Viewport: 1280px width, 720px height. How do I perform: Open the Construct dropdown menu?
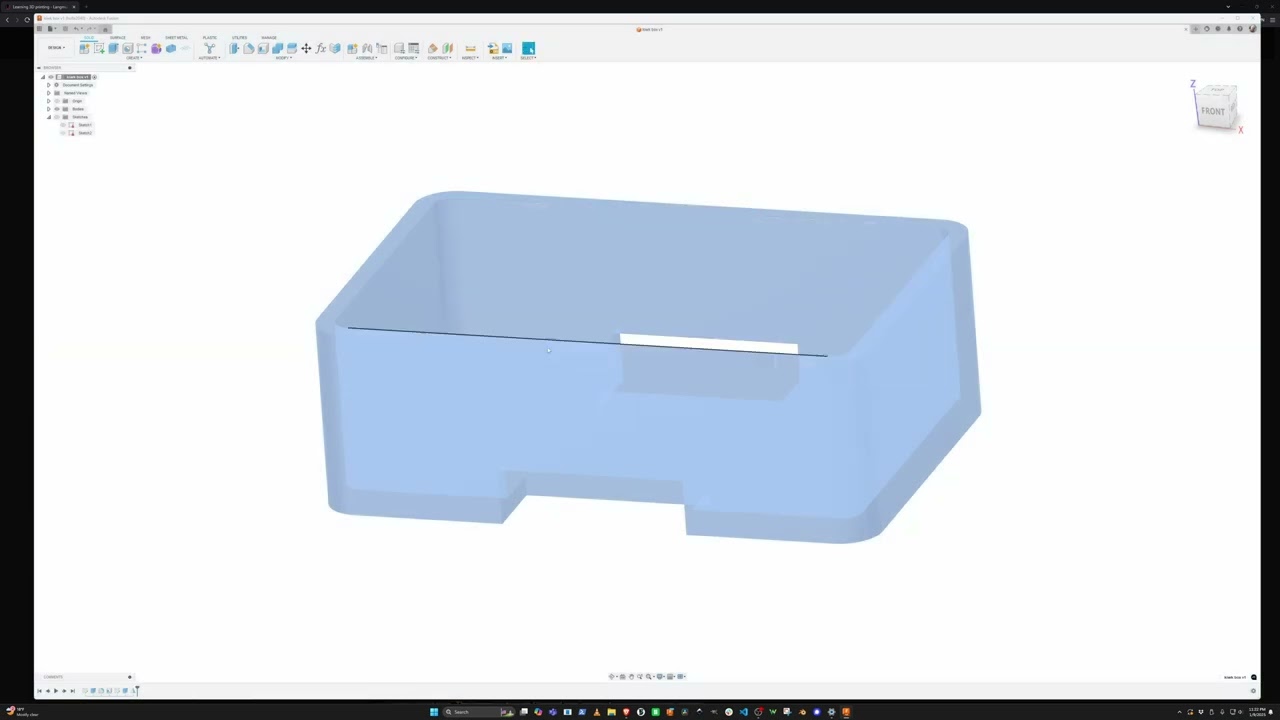(439, 58)
